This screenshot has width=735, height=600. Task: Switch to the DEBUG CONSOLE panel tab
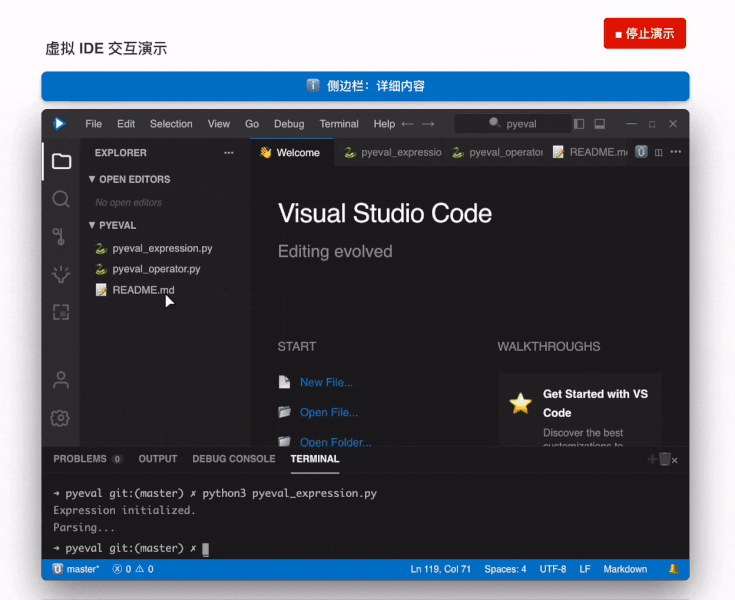pyautogui.click(x=233, y=459)
